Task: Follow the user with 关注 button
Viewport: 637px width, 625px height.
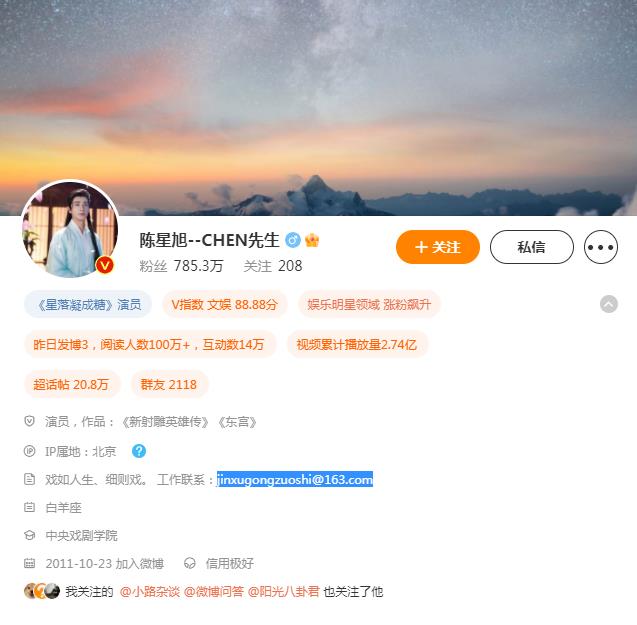Action: (x=438, y=247)
